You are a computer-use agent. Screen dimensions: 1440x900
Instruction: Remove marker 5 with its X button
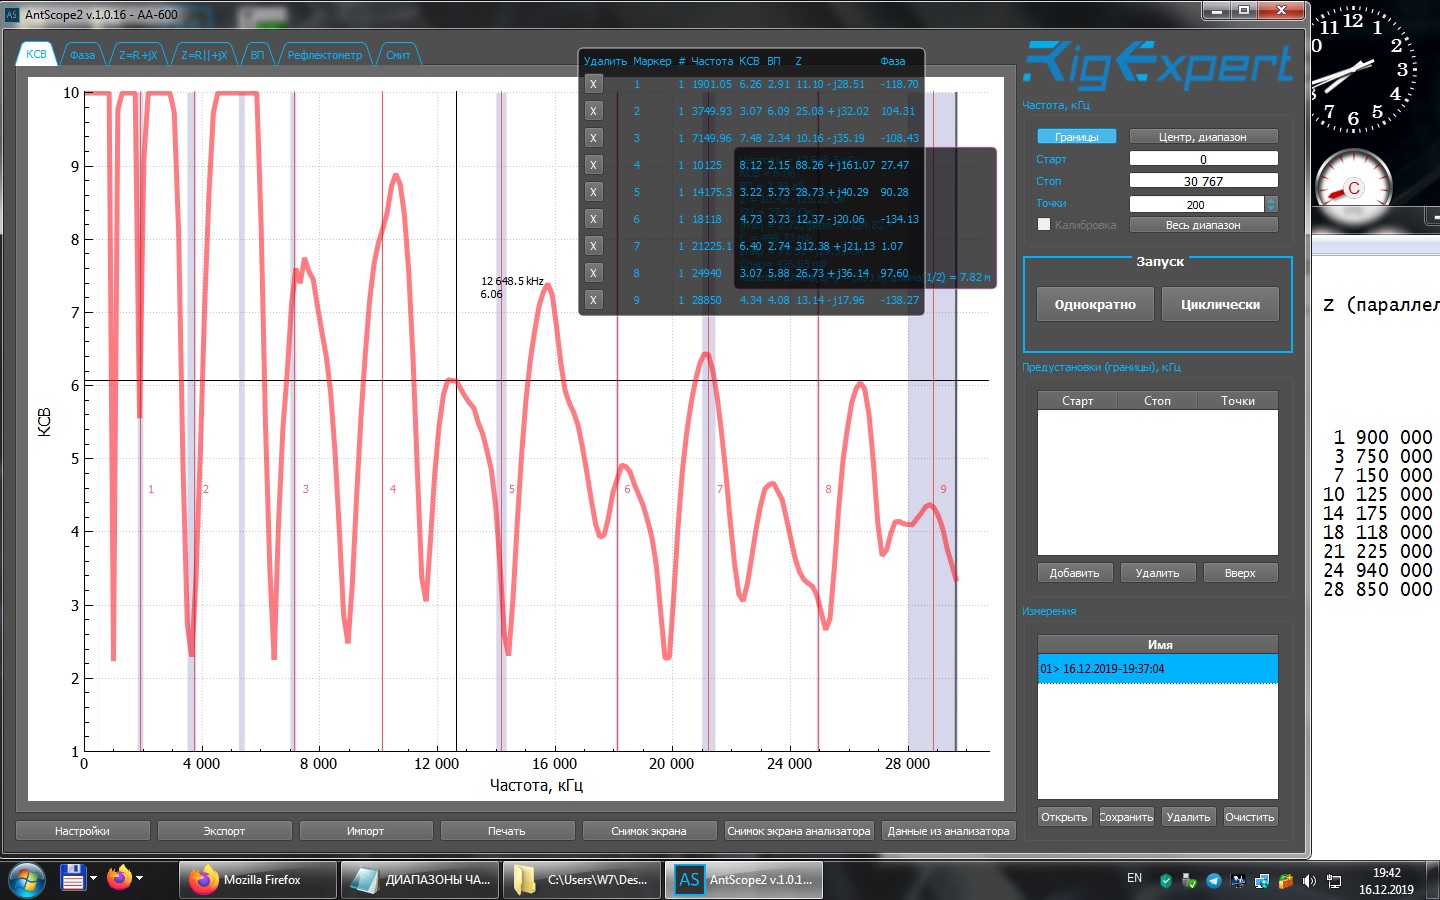click(593, 192)
